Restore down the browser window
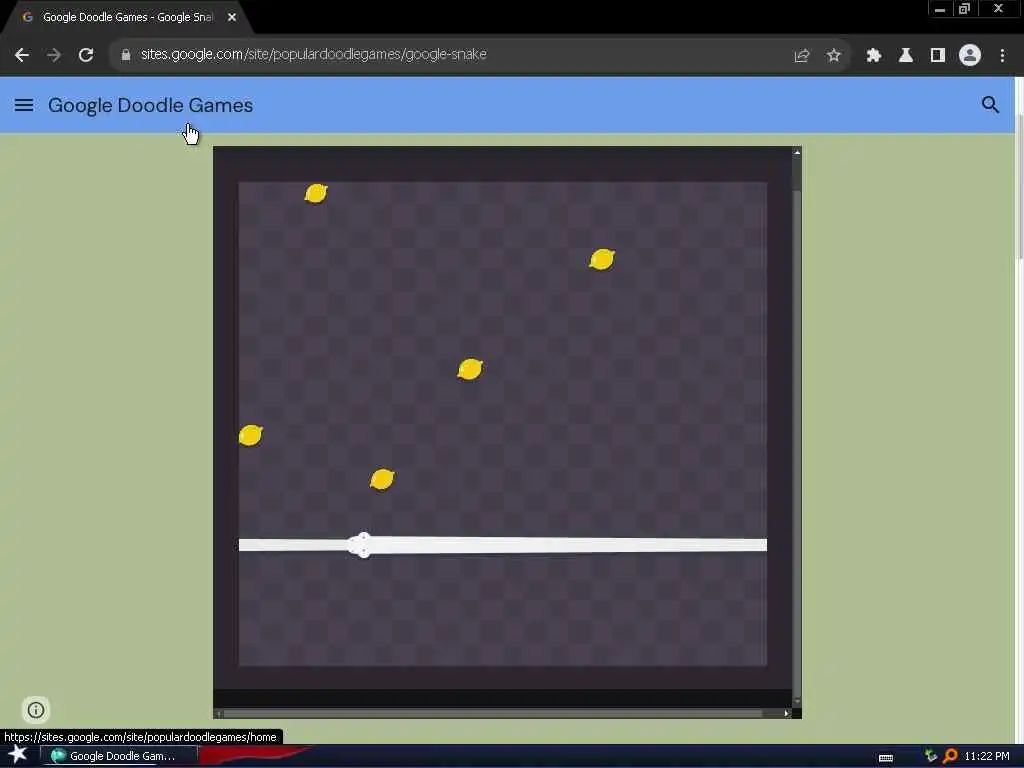This screenshot has height=768, width=1024. coord(965,9)
